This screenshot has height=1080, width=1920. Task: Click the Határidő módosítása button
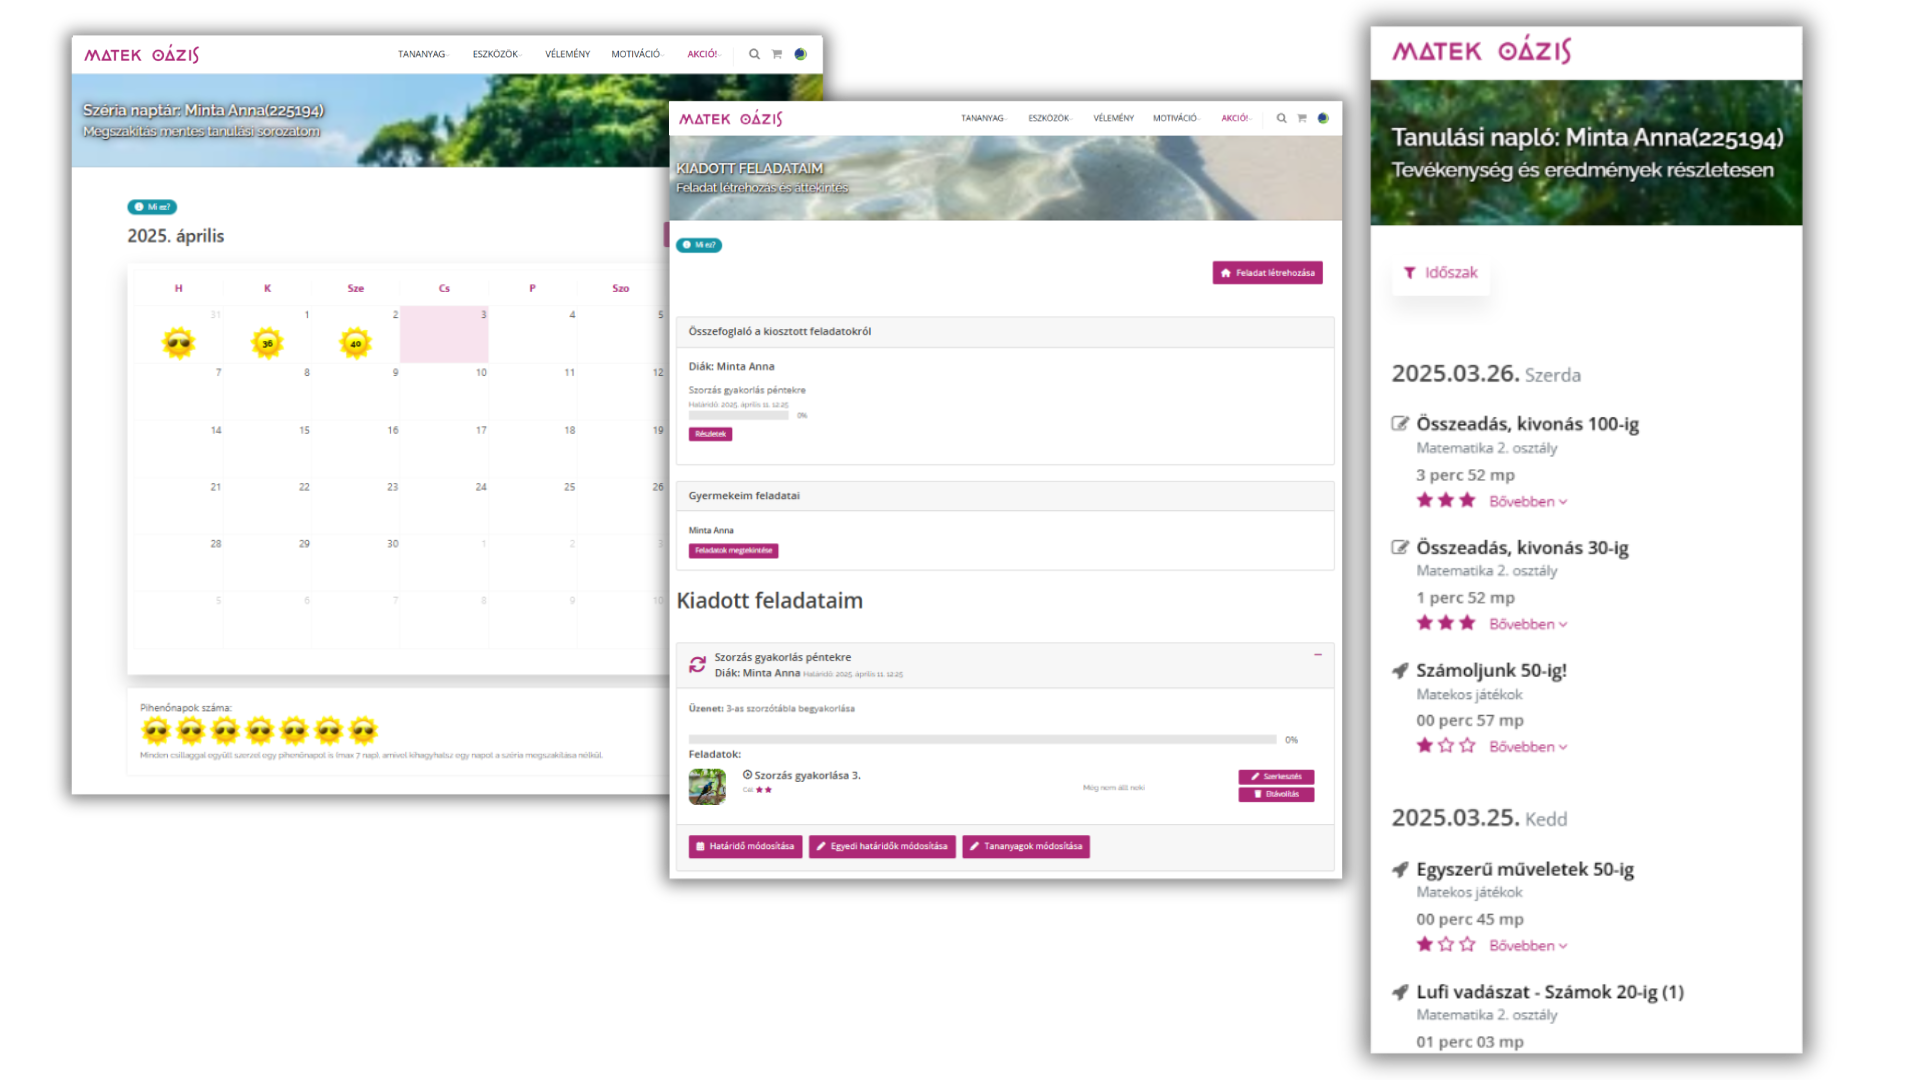[x=745, y=846]
